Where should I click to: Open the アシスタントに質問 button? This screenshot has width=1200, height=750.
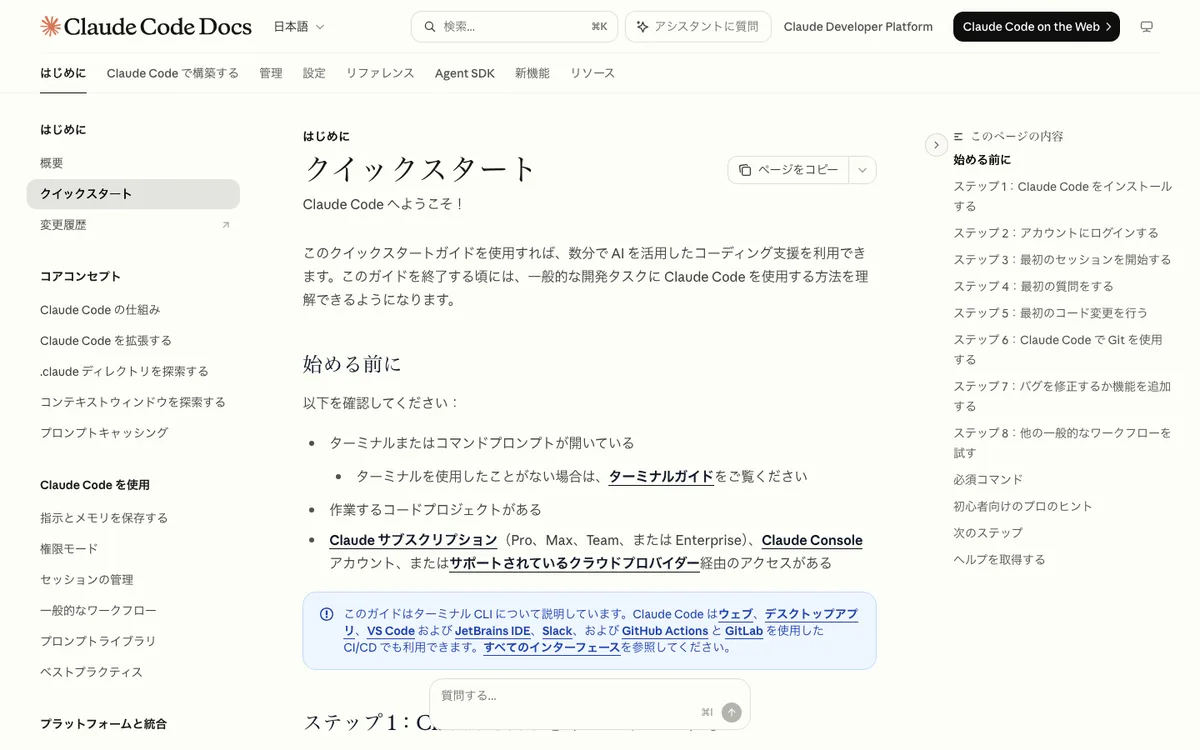(x=698, y=27)
